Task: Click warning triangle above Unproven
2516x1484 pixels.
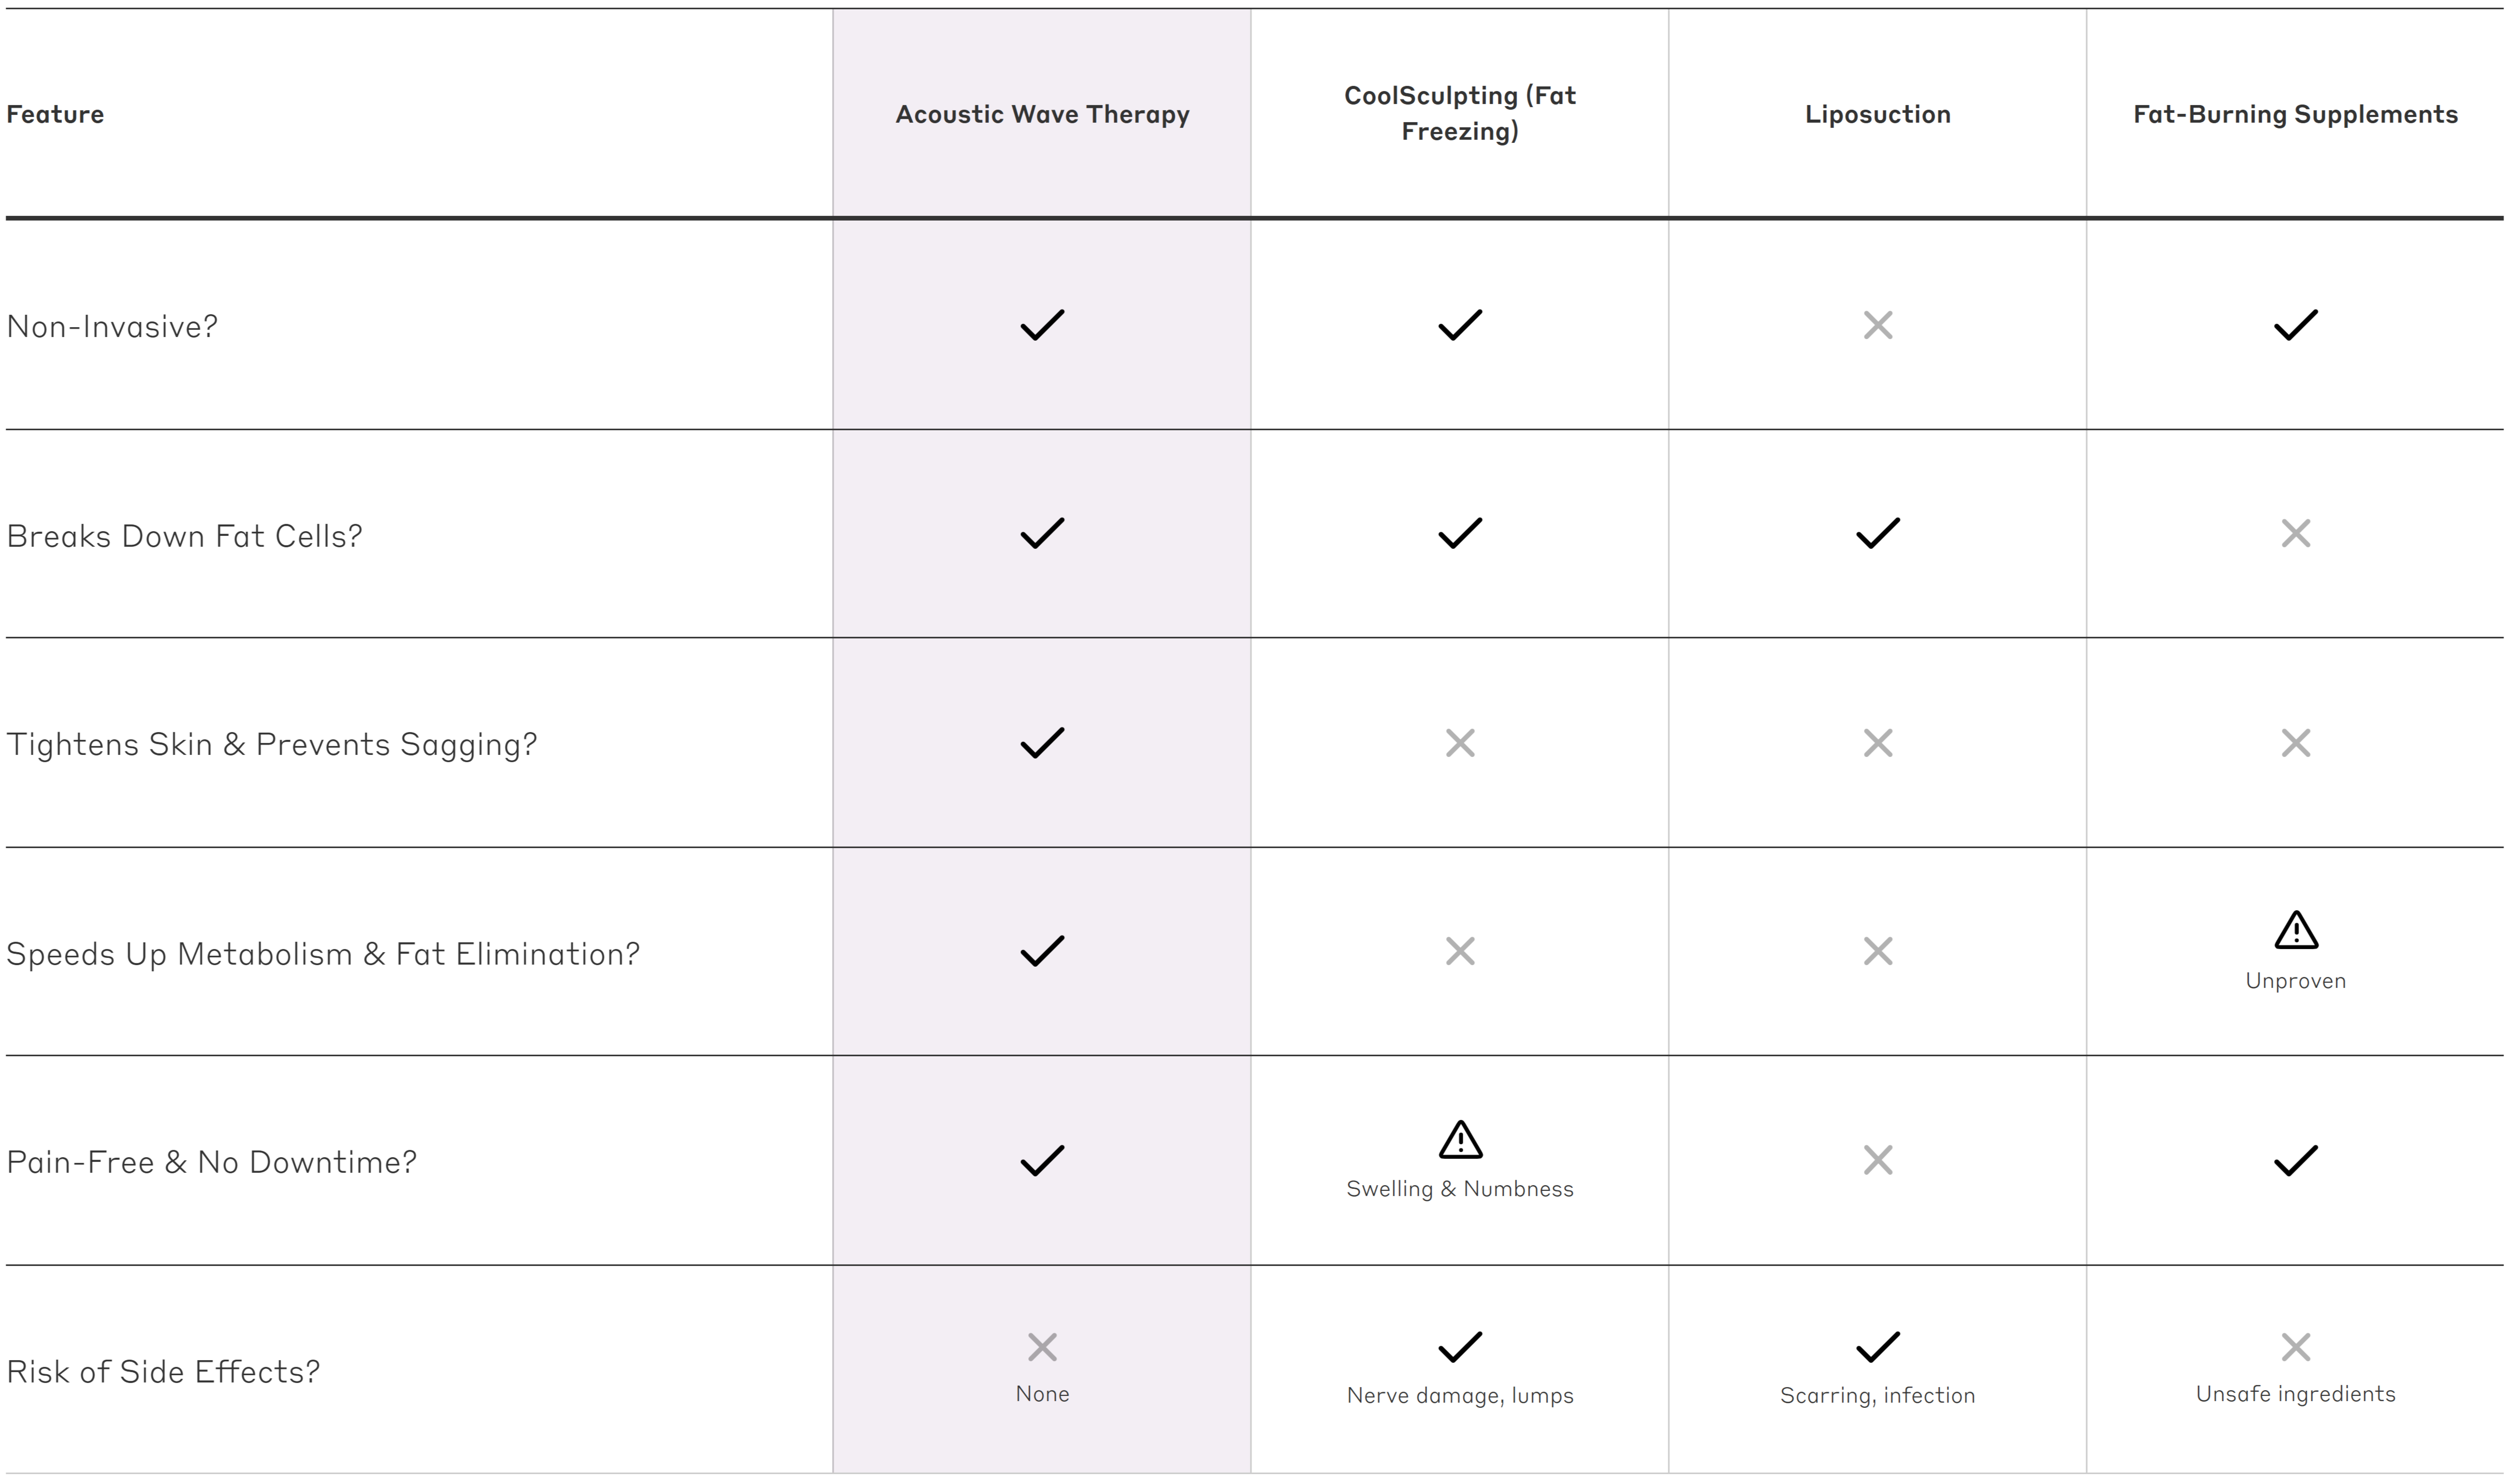Action: (2295, 930)
